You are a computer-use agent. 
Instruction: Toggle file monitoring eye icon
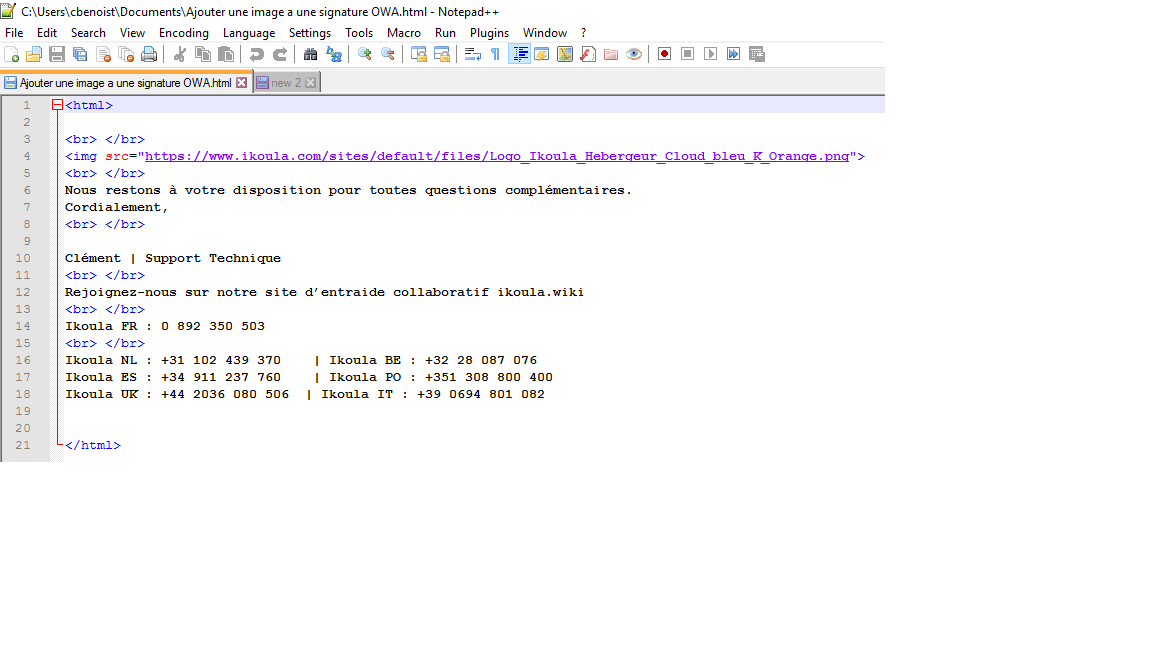pos(634,54)
